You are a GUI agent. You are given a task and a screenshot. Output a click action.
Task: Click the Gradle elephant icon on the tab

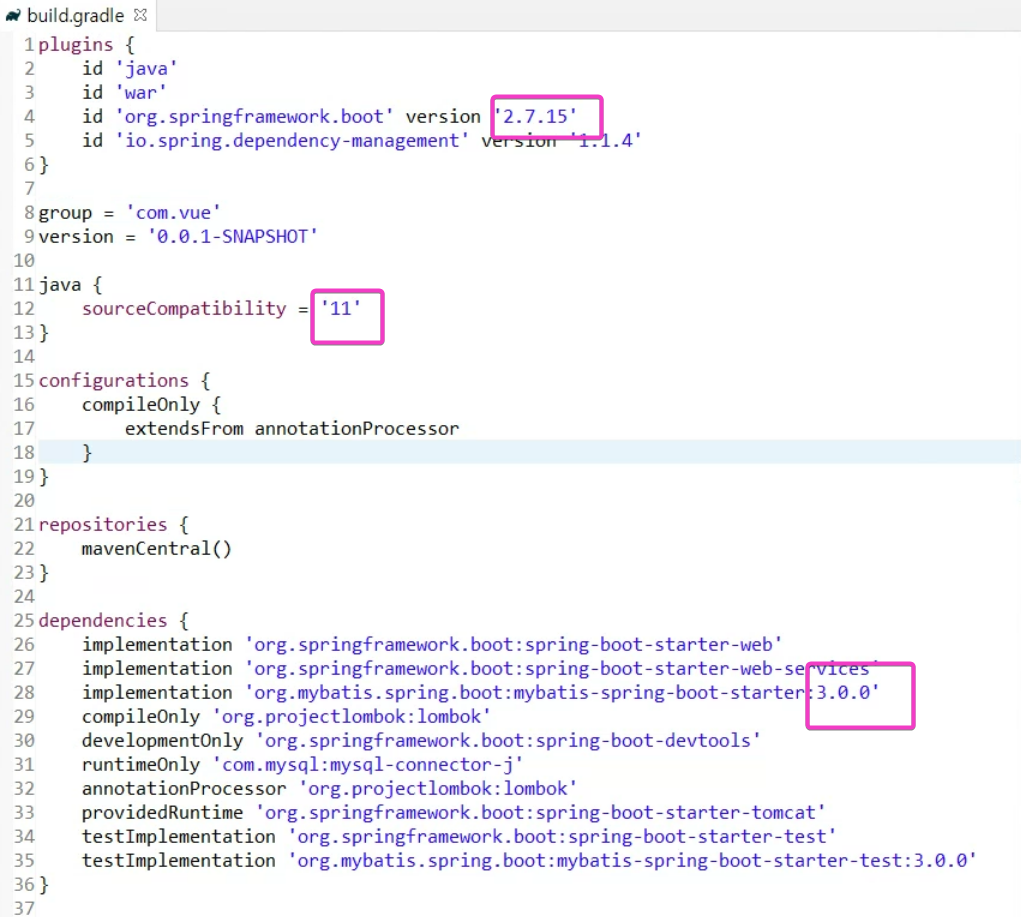[x=12, y=15]
